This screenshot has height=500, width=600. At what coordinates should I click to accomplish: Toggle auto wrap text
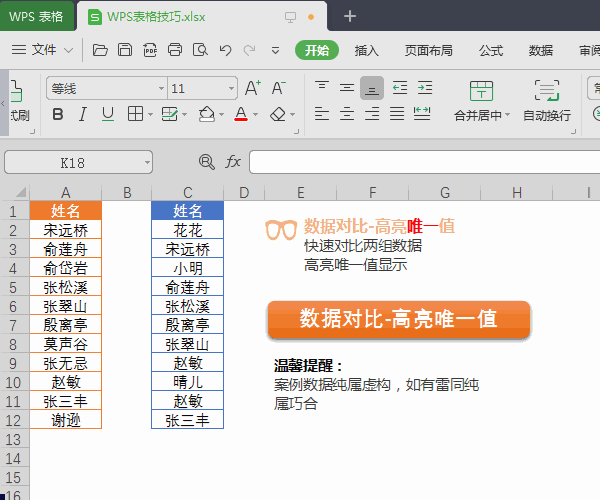pos(547,100)
